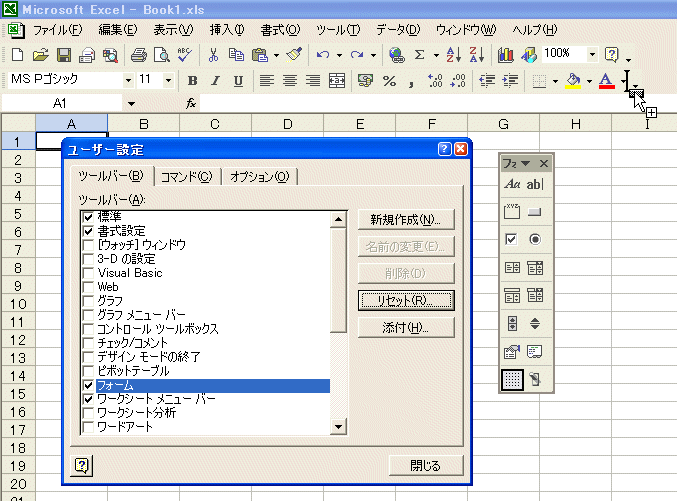Open a file with the Open folder icon

[41, 55]
